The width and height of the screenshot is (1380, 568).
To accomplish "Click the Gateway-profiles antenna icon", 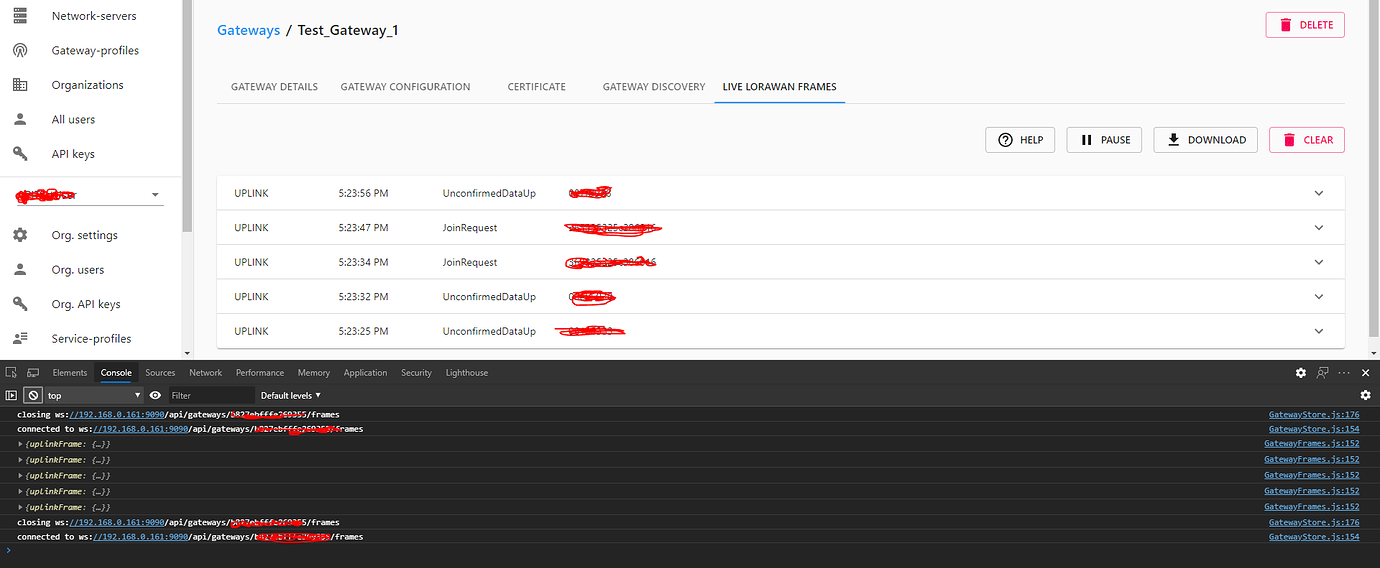I will click(x=20, y=51).
